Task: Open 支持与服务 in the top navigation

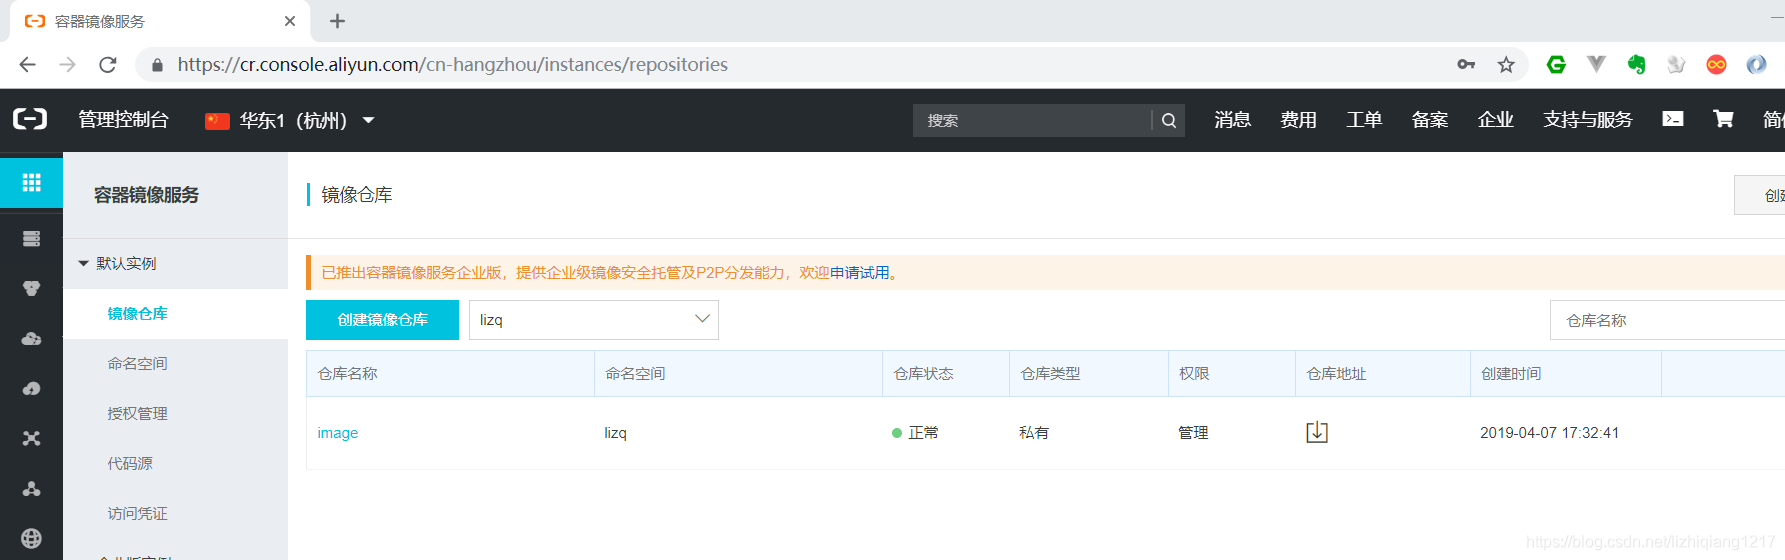Action: [1588, 120]
